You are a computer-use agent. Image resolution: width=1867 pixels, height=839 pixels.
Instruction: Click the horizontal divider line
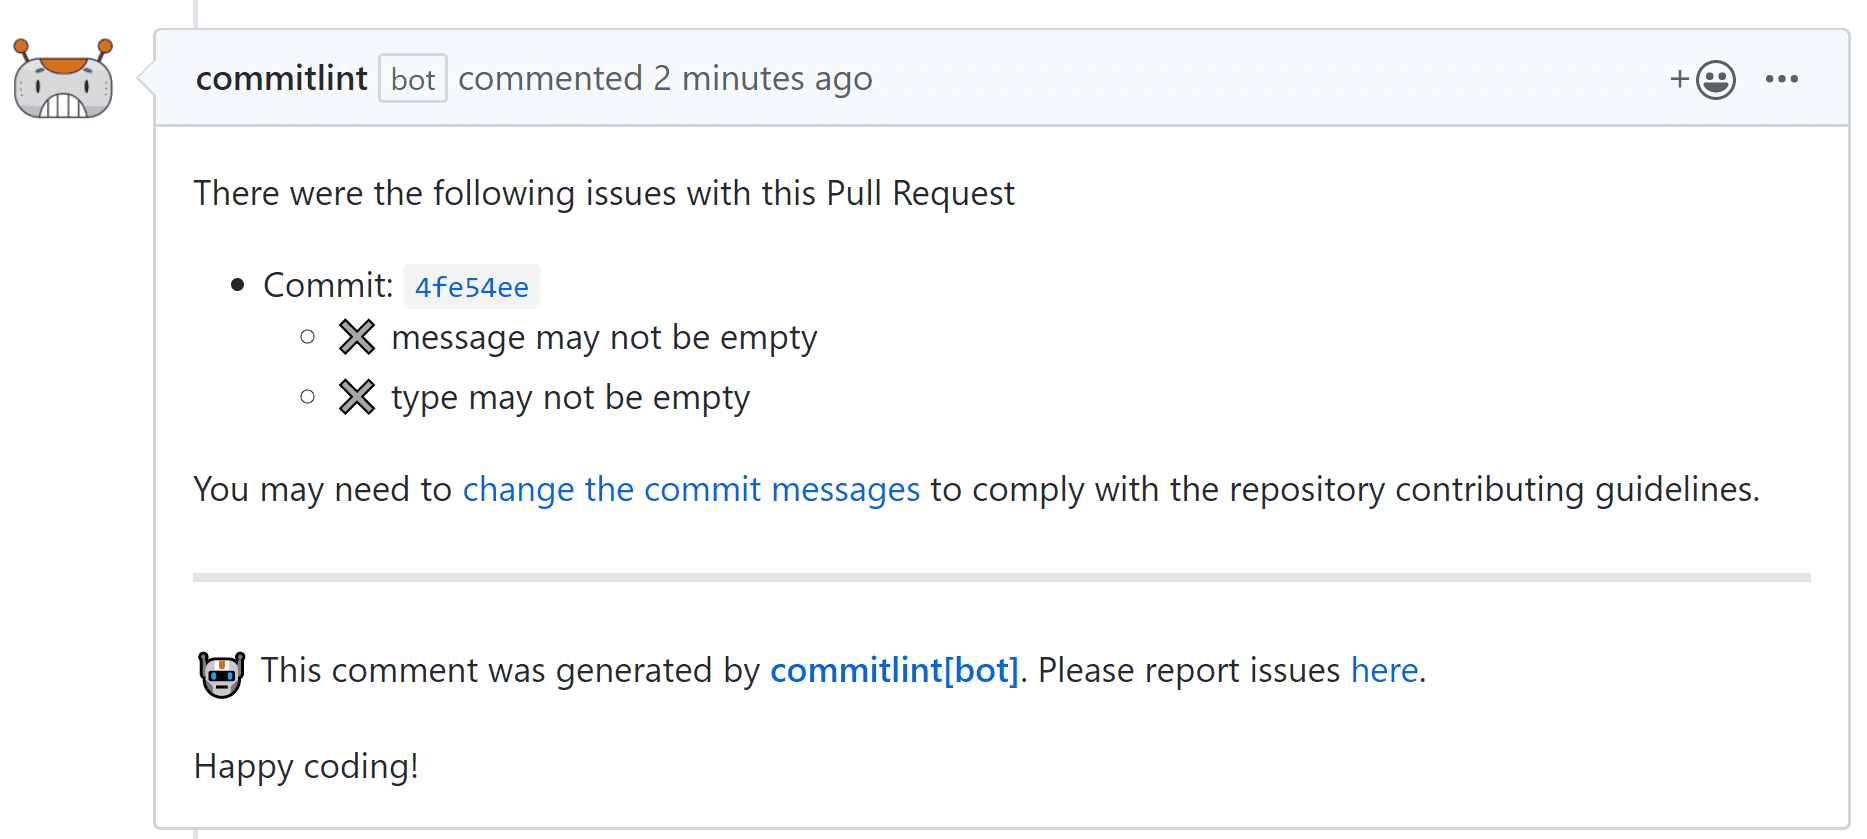[1001, 577]
